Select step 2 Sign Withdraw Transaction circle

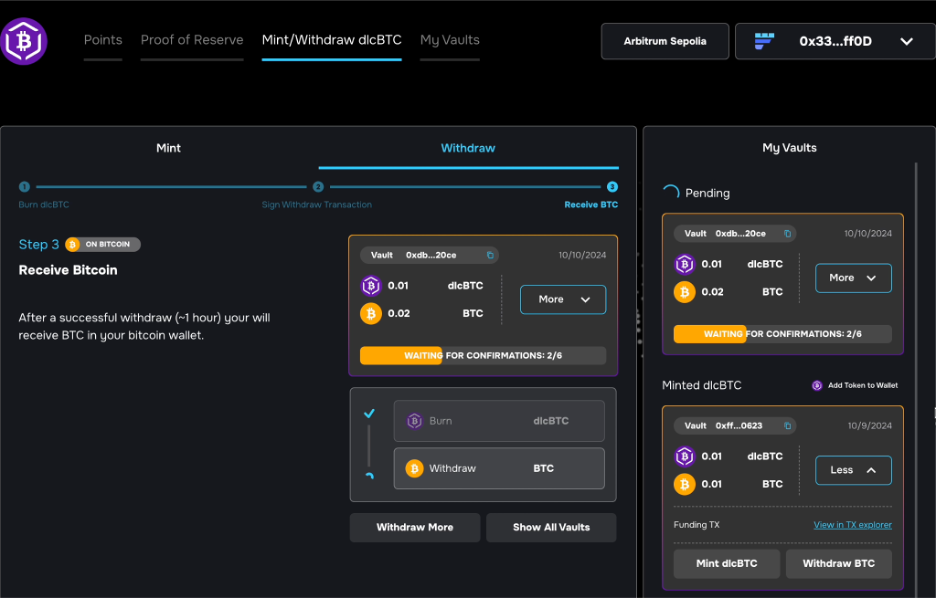pyautogui.click(x=318, y=187)
